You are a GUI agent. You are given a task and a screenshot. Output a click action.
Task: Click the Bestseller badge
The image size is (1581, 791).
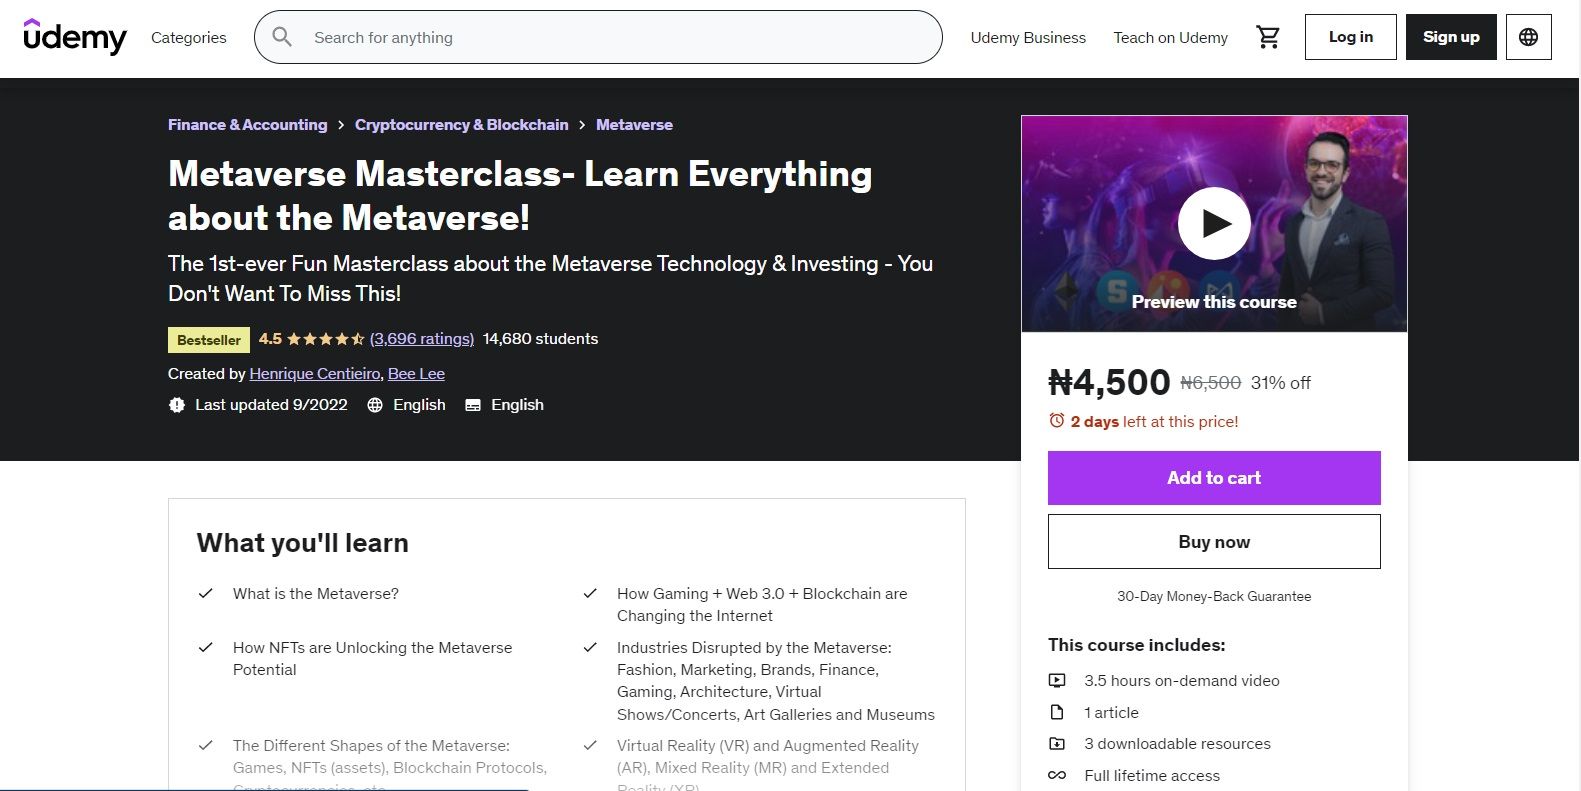coord(209,340)
